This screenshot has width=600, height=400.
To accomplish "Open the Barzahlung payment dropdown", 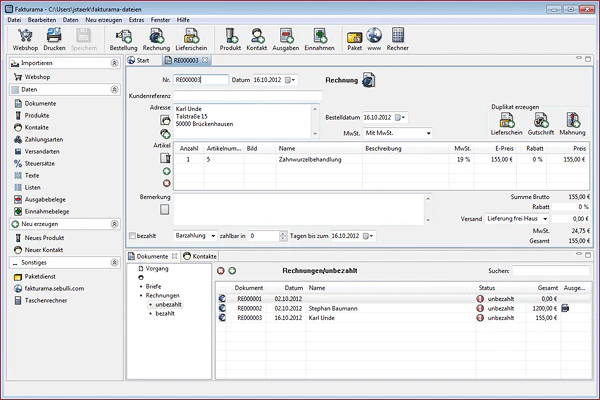I will (195, 236).
